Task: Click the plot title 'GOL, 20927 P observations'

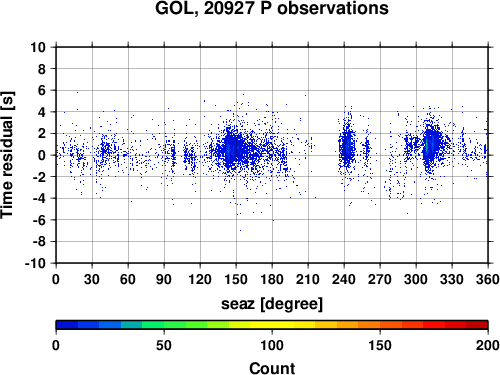Action: click(x=272, y=8)
